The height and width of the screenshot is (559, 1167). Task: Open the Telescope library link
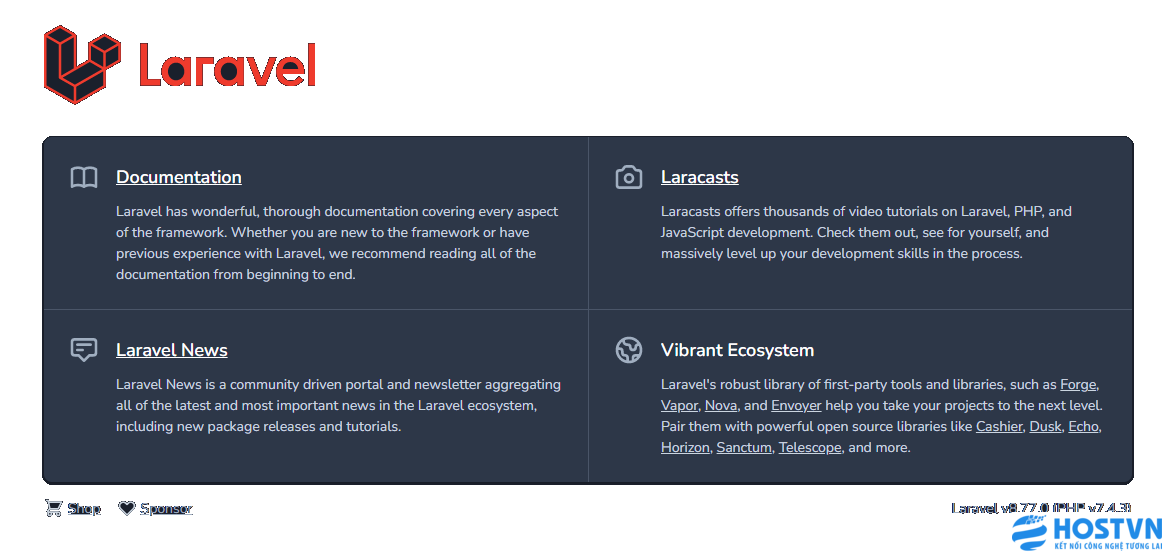pos(810,448)
